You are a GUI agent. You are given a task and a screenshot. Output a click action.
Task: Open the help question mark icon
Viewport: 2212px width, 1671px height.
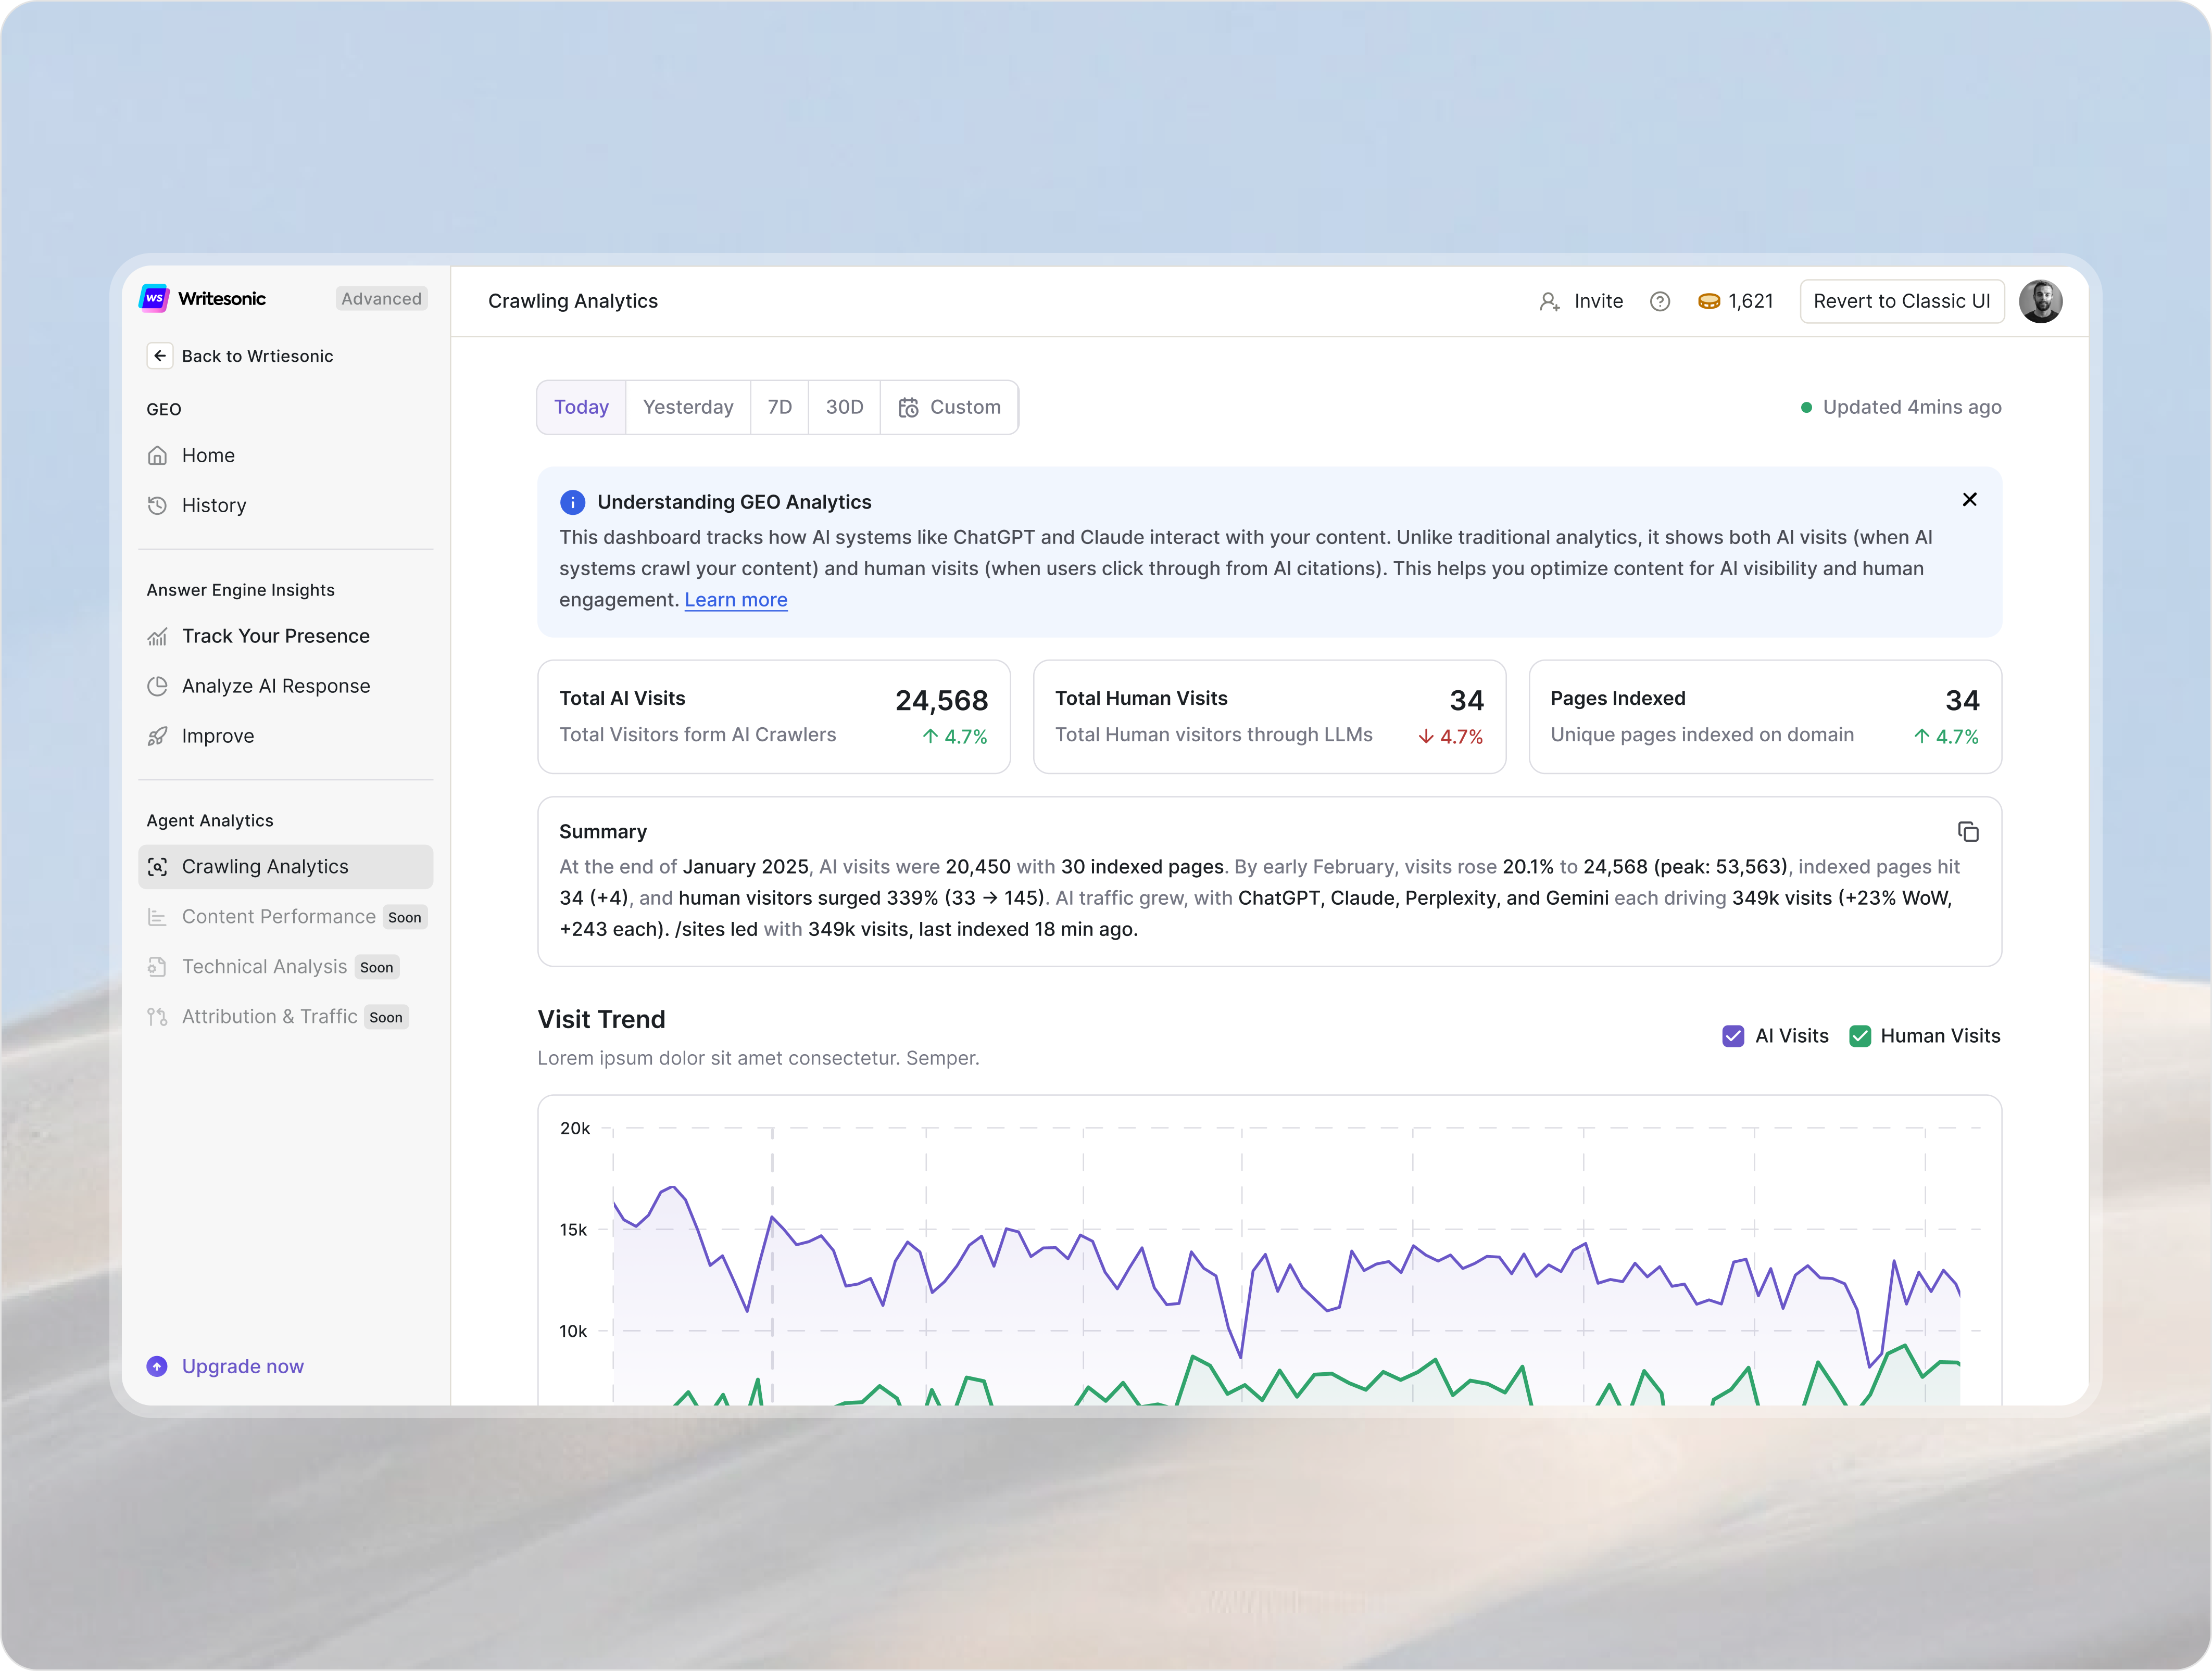click(1659, 301)
